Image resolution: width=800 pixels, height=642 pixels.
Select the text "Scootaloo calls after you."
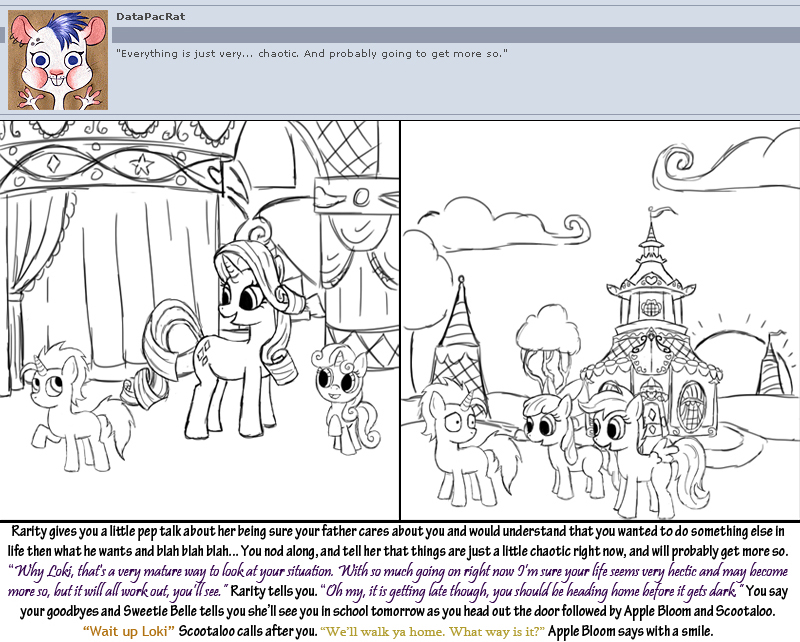(x=247, y=631)
